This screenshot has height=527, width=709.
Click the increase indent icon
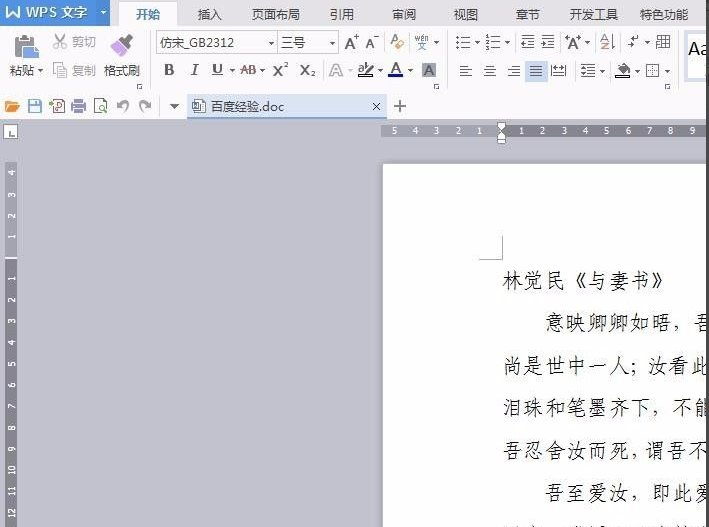[x=548, y=42]
